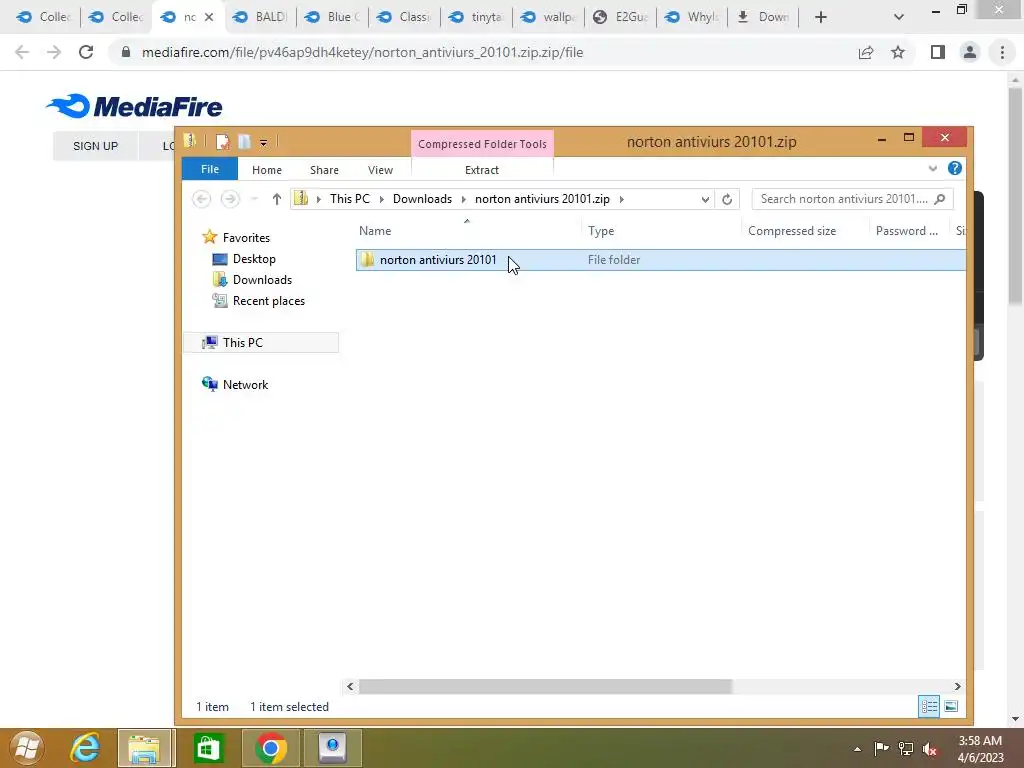Screen dimensions: 1024x768
Task: Reload the MediaFire page in Chrome
Action: pos(86,52)
